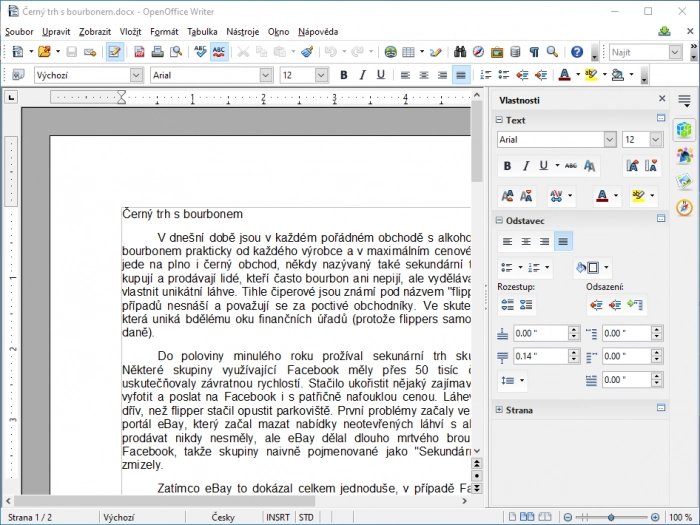
Task: Open the Tabulka menu
Action: coord(202,32)
